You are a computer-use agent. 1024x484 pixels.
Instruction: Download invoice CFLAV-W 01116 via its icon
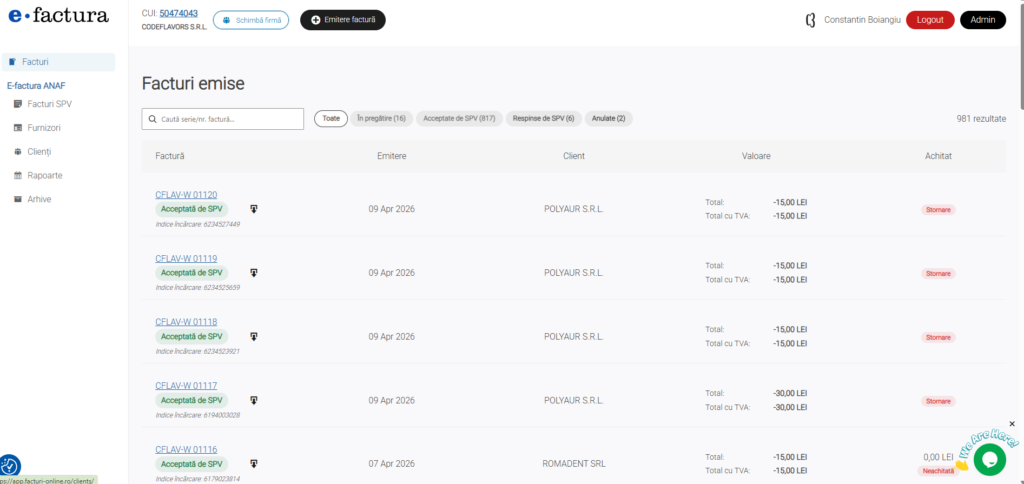[x=254, y=464]
